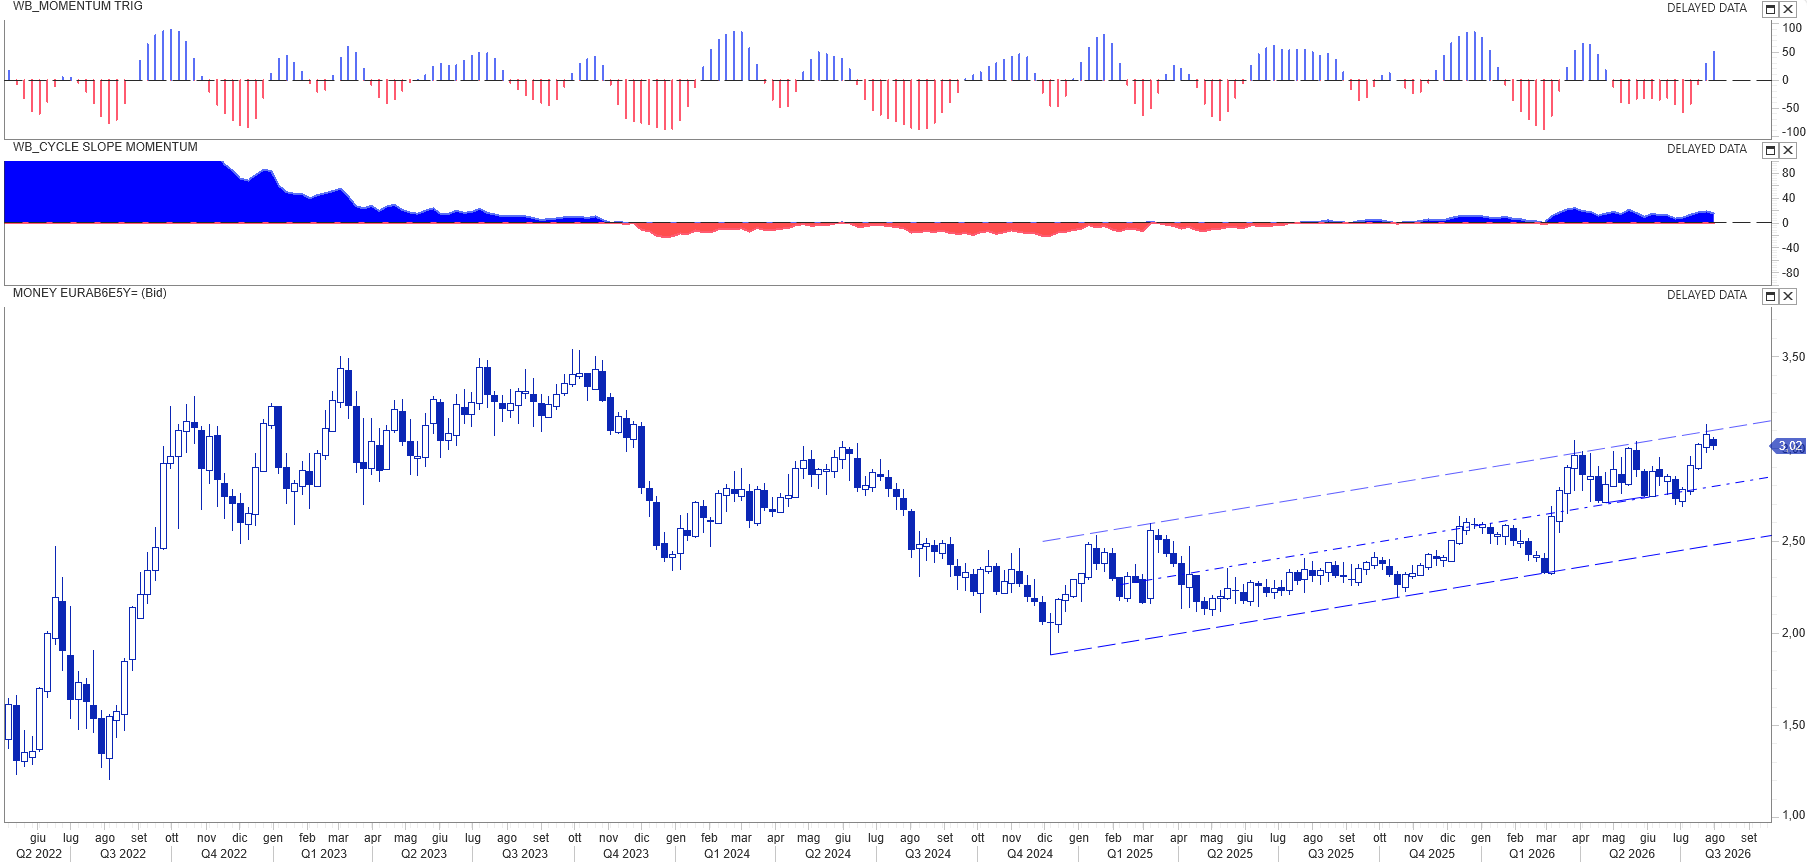Viewport: 1807px width, 862px height.
Task: Close the MONEY EURAB6E5Y price panel
Action: click(1788, 296)
